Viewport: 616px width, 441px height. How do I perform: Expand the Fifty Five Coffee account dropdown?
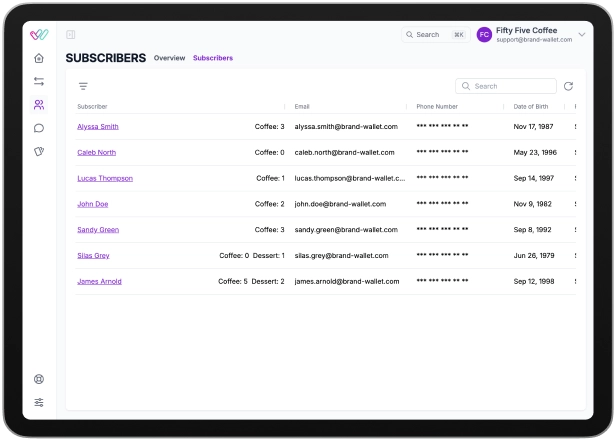click(x=581, y=34)
